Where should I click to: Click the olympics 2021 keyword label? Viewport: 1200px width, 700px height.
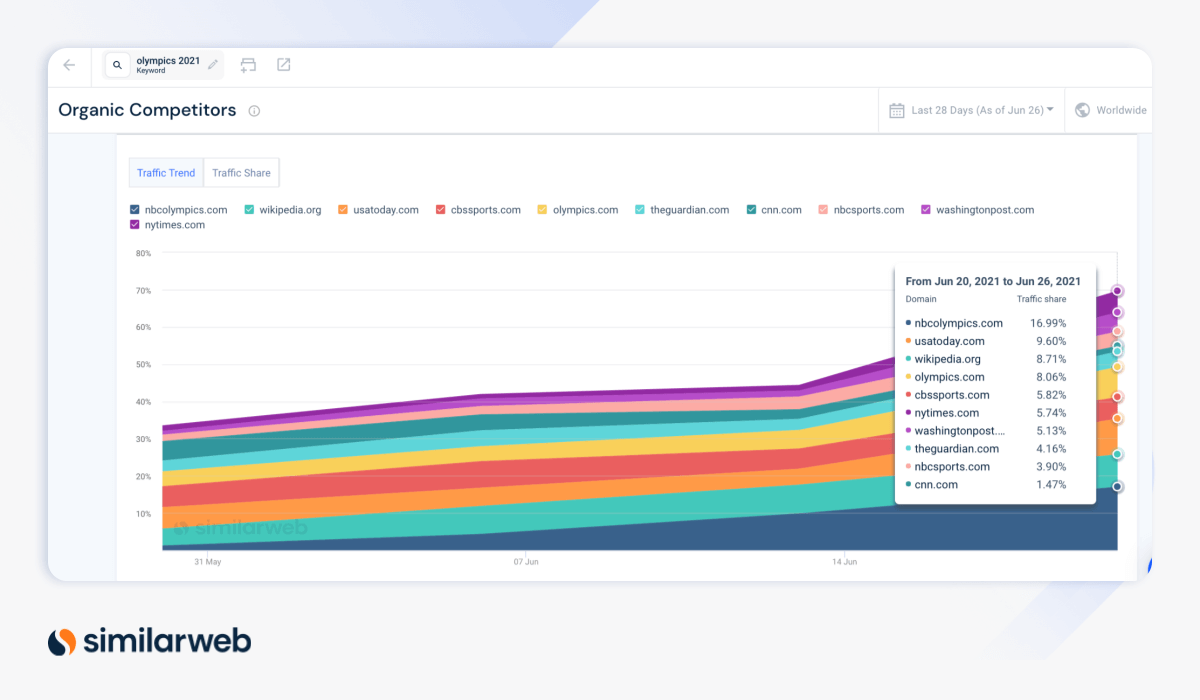click(168, 61)
